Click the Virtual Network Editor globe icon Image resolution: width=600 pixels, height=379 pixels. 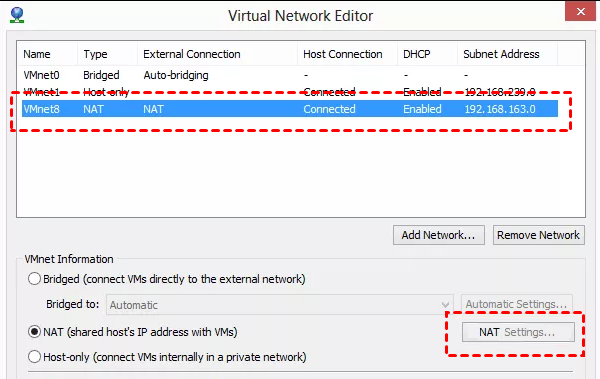tap(17, 15)
